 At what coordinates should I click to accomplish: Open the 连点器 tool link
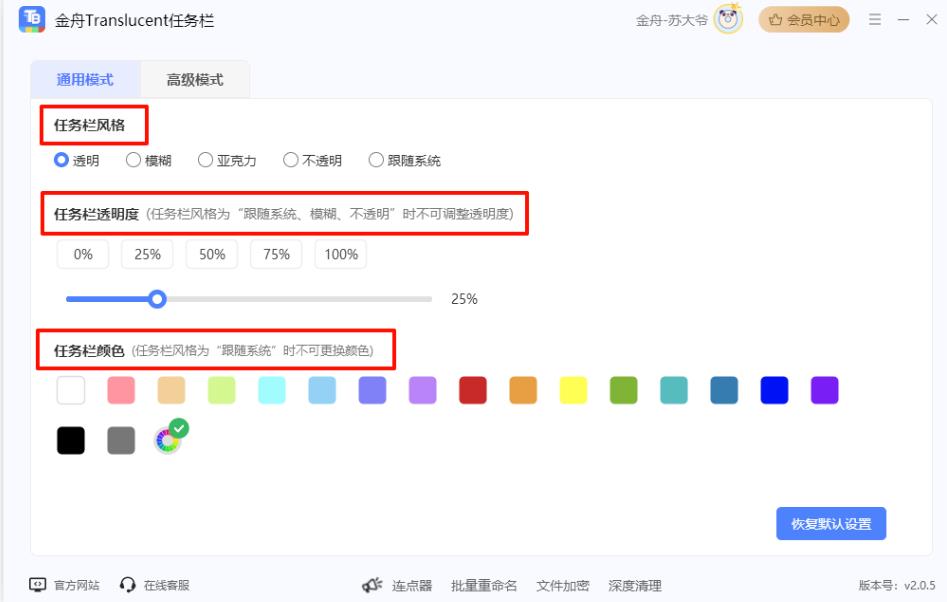point(412,585)
